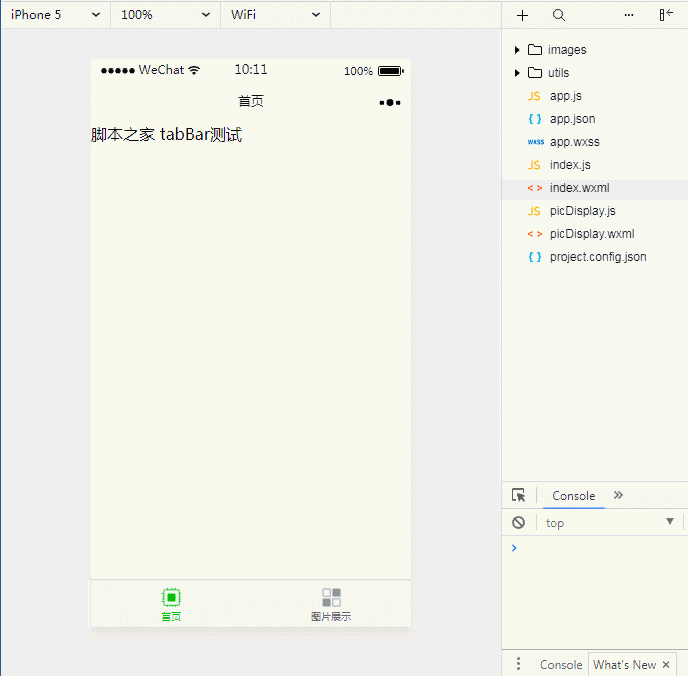This screenshot has width=690, height=676.
Task: Tap the 图片展示 tab label
Action: pos(331,616)
